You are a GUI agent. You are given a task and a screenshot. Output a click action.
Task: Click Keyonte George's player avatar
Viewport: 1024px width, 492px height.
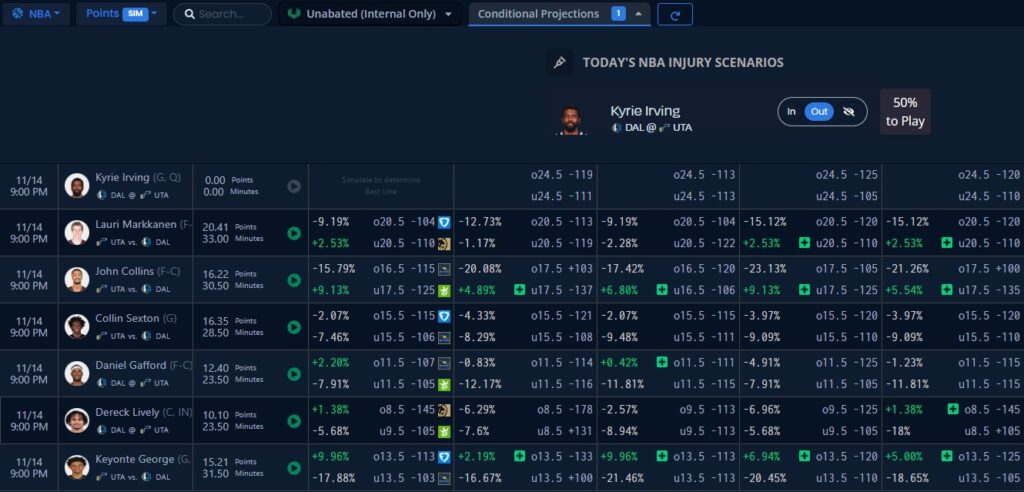(77, 467)
